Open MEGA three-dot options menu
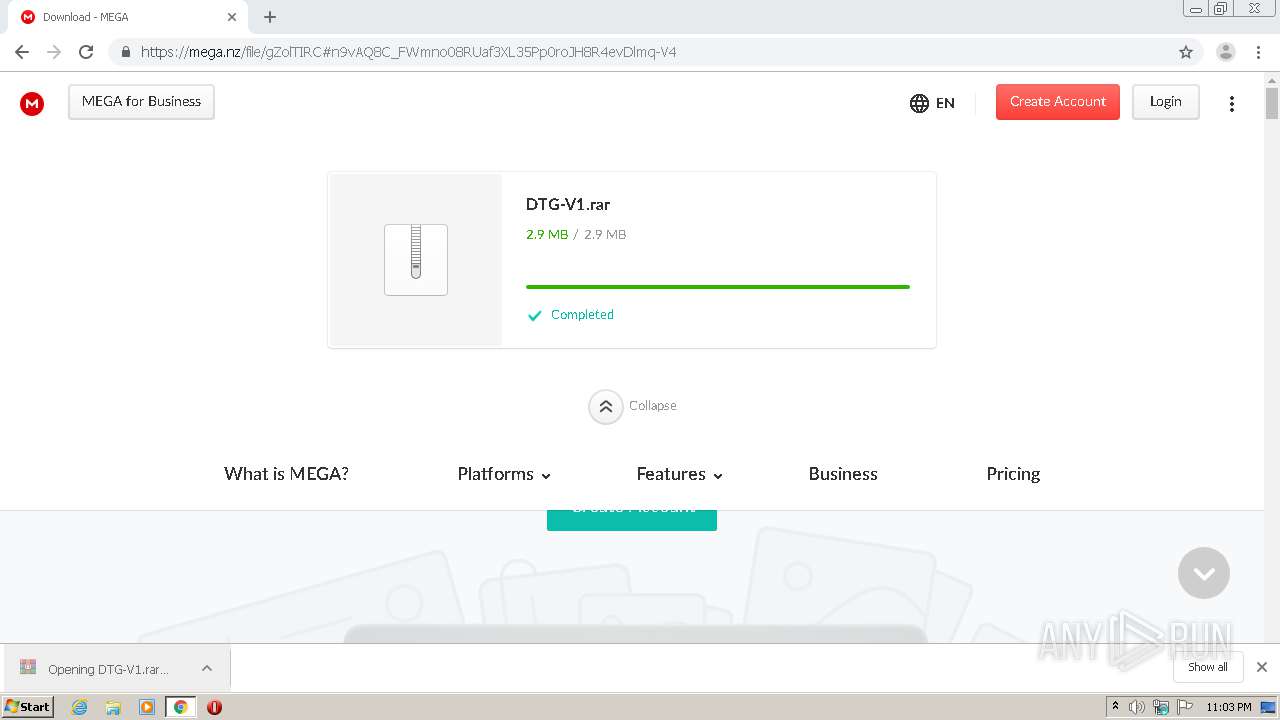The width and height of the screenshot is (1280, 720). [1232, 103]
